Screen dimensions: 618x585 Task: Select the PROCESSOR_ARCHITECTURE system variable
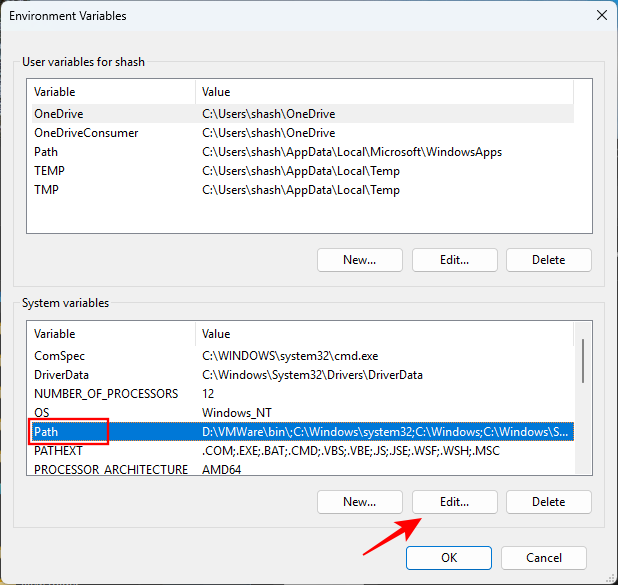pos(303,469)
